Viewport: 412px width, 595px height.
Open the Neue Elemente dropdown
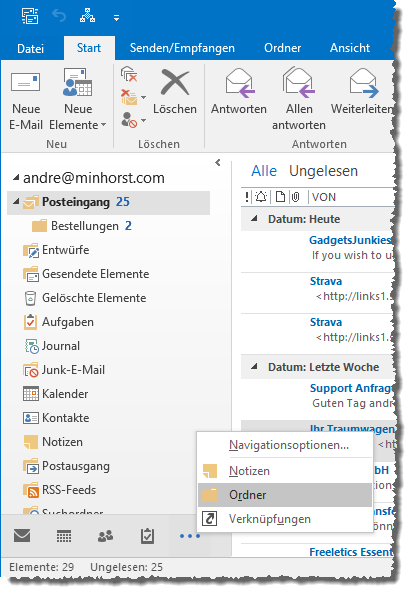point(78,99)
